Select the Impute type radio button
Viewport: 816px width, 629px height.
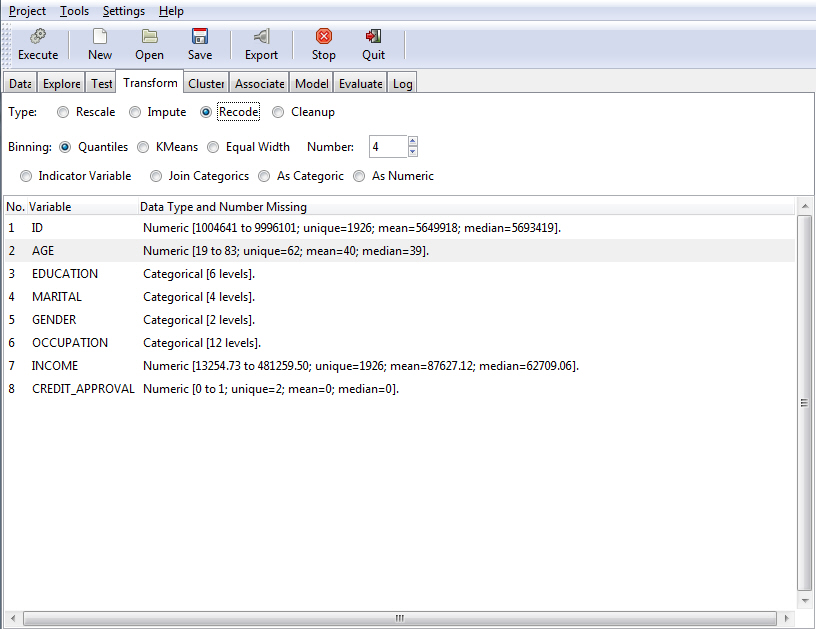click(135, 112)
